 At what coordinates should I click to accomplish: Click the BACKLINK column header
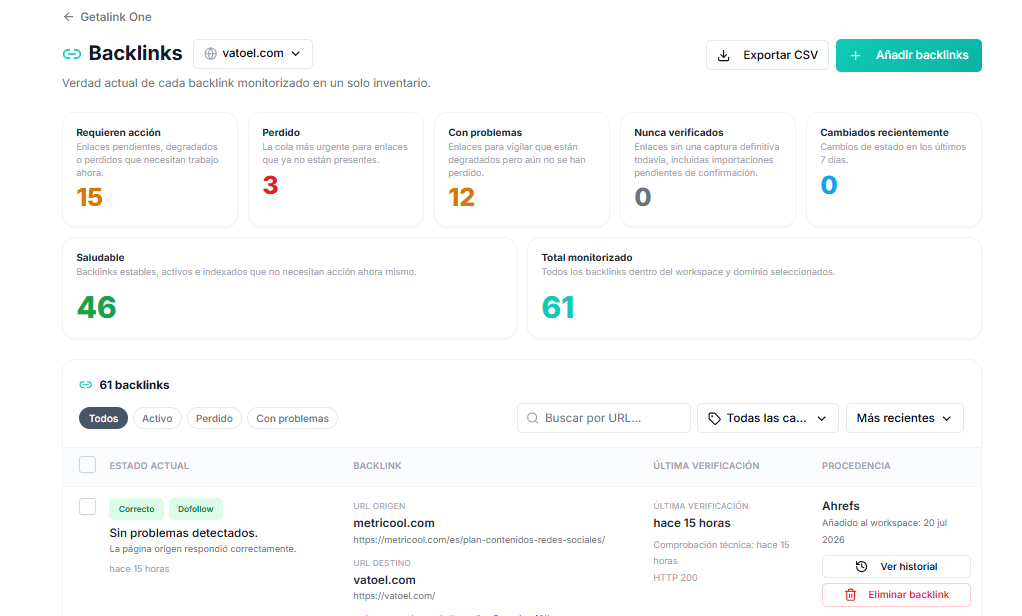click(x=377, y=466)
